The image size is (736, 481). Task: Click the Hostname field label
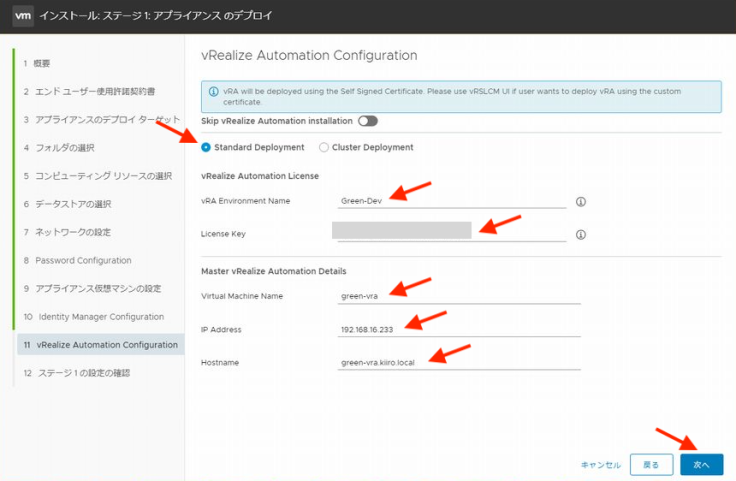coord(220,362)
